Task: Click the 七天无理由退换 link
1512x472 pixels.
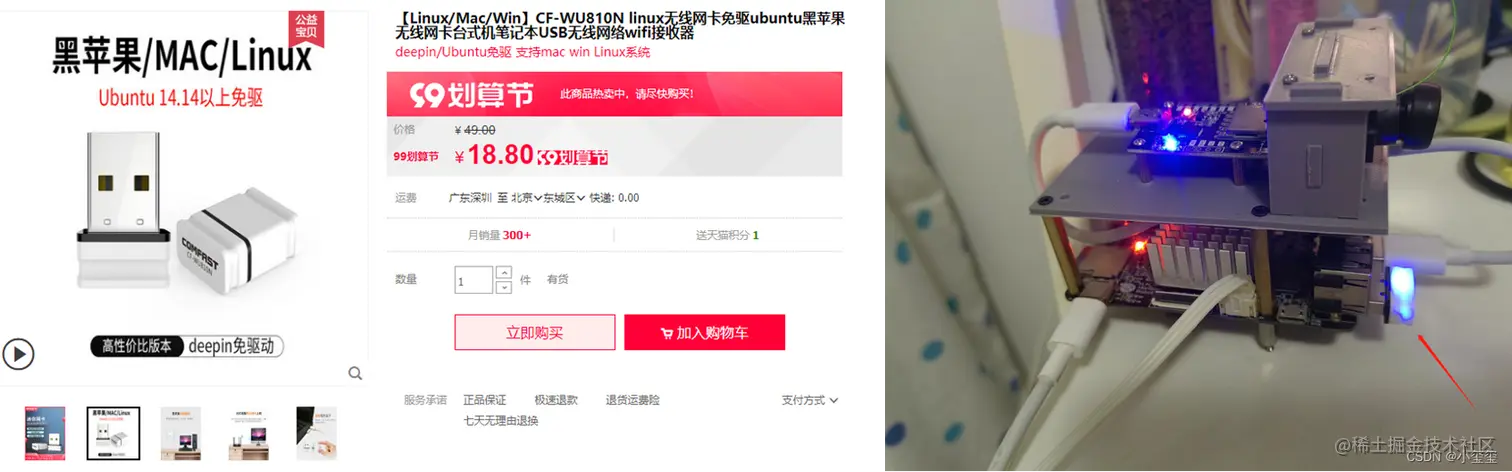Action: [501, 421]
